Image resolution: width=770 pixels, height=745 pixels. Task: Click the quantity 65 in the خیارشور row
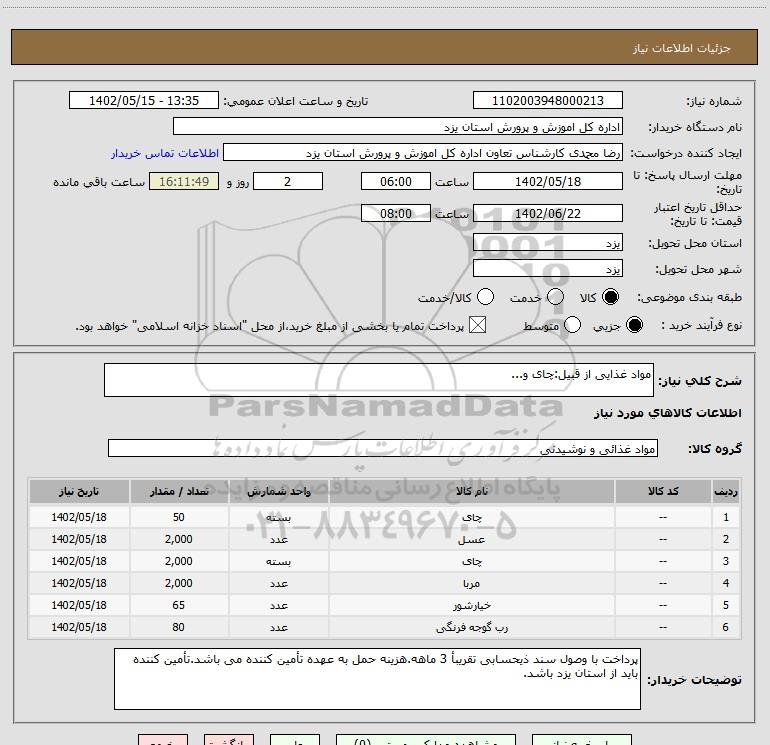tap(179, 606)
